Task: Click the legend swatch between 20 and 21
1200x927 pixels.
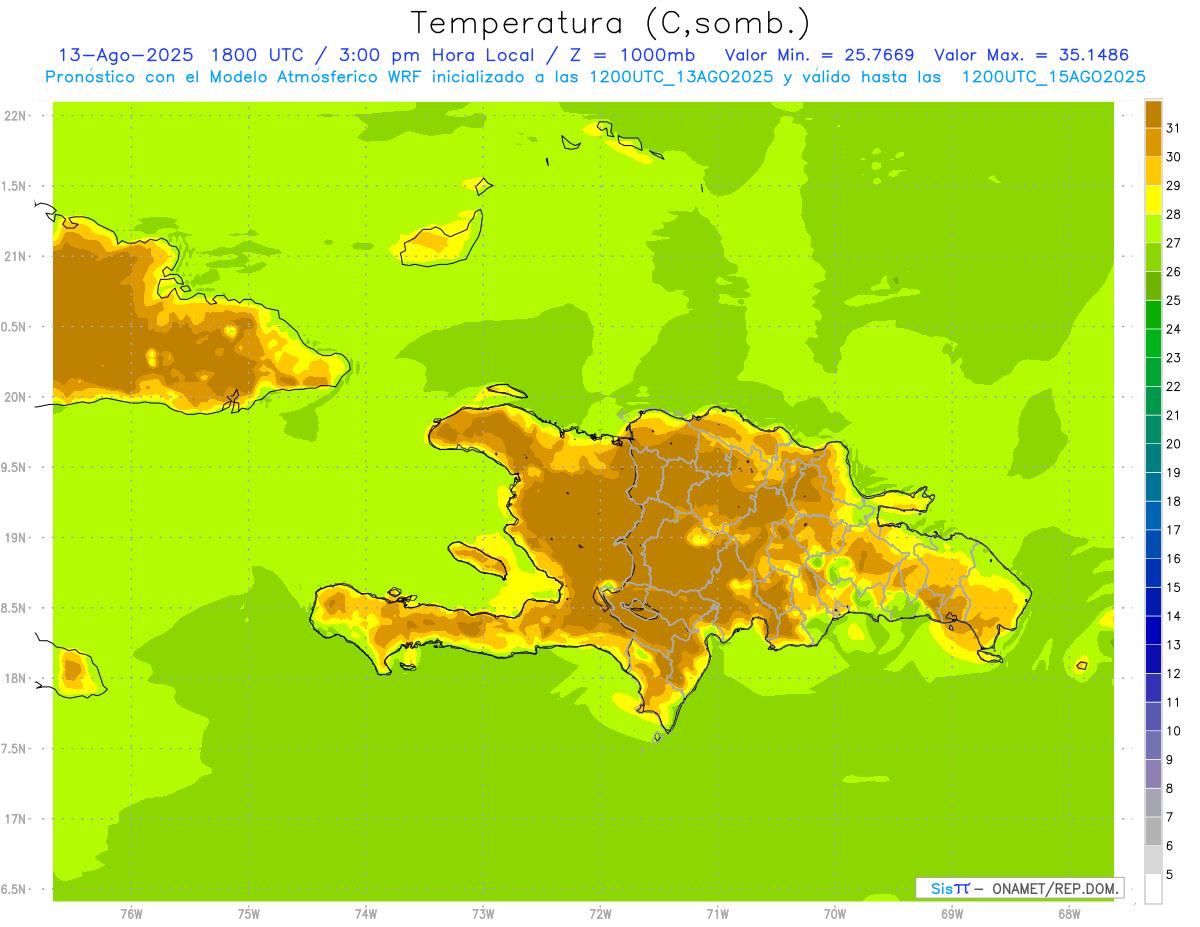Action: coord(1153,429)
